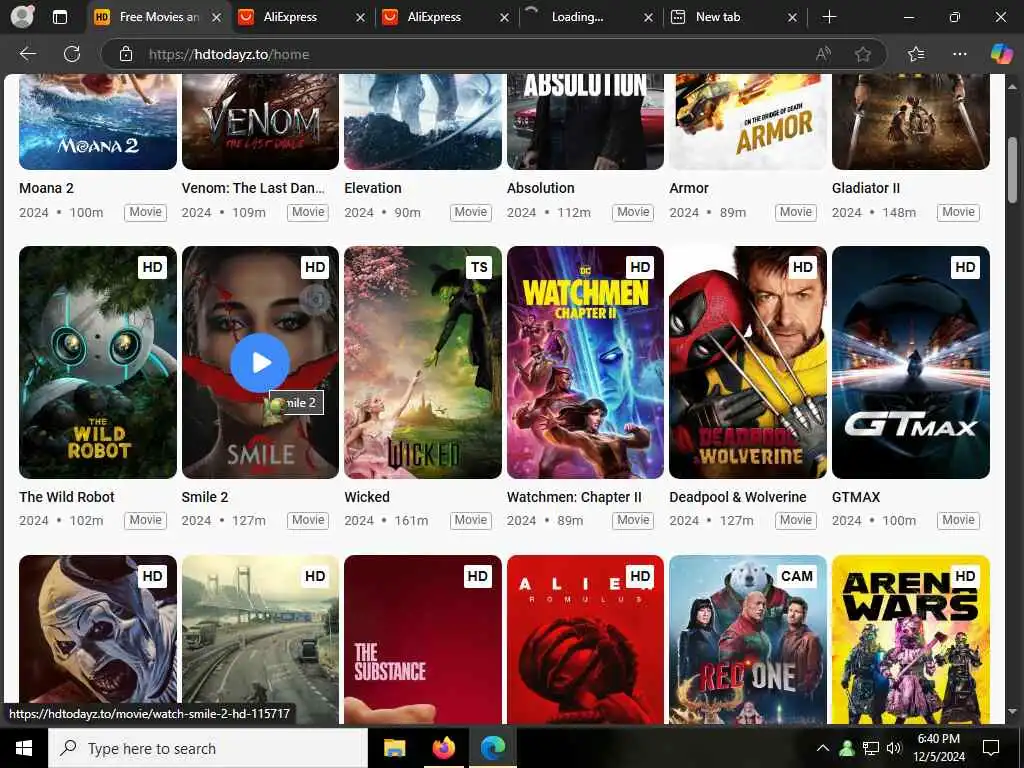Viewport: 1024px width, 768px height.
Task: Launch Firefox from the taskbar
Action: (443, 748)
